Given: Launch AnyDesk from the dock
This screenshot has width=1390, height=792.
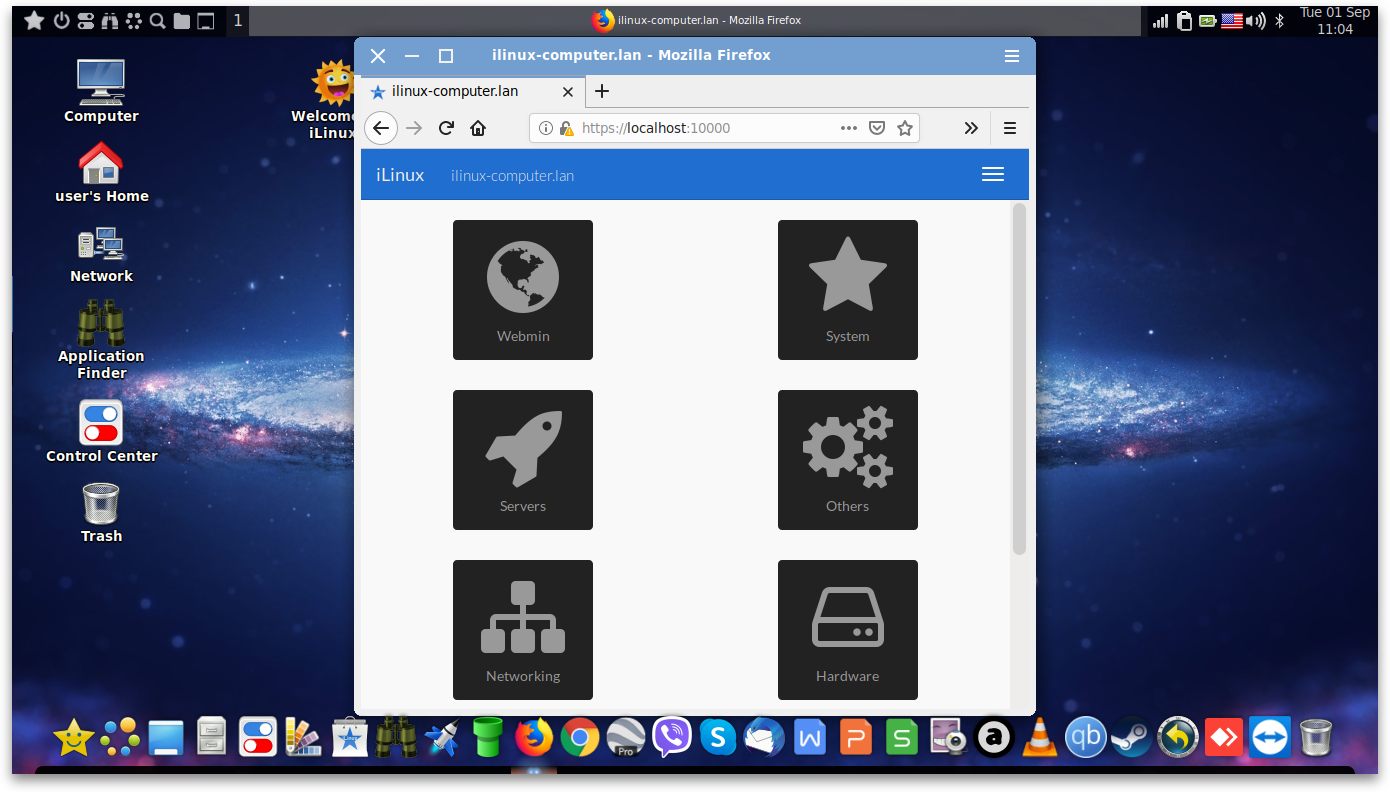Looking at the screenshot, I should 1224,738.
